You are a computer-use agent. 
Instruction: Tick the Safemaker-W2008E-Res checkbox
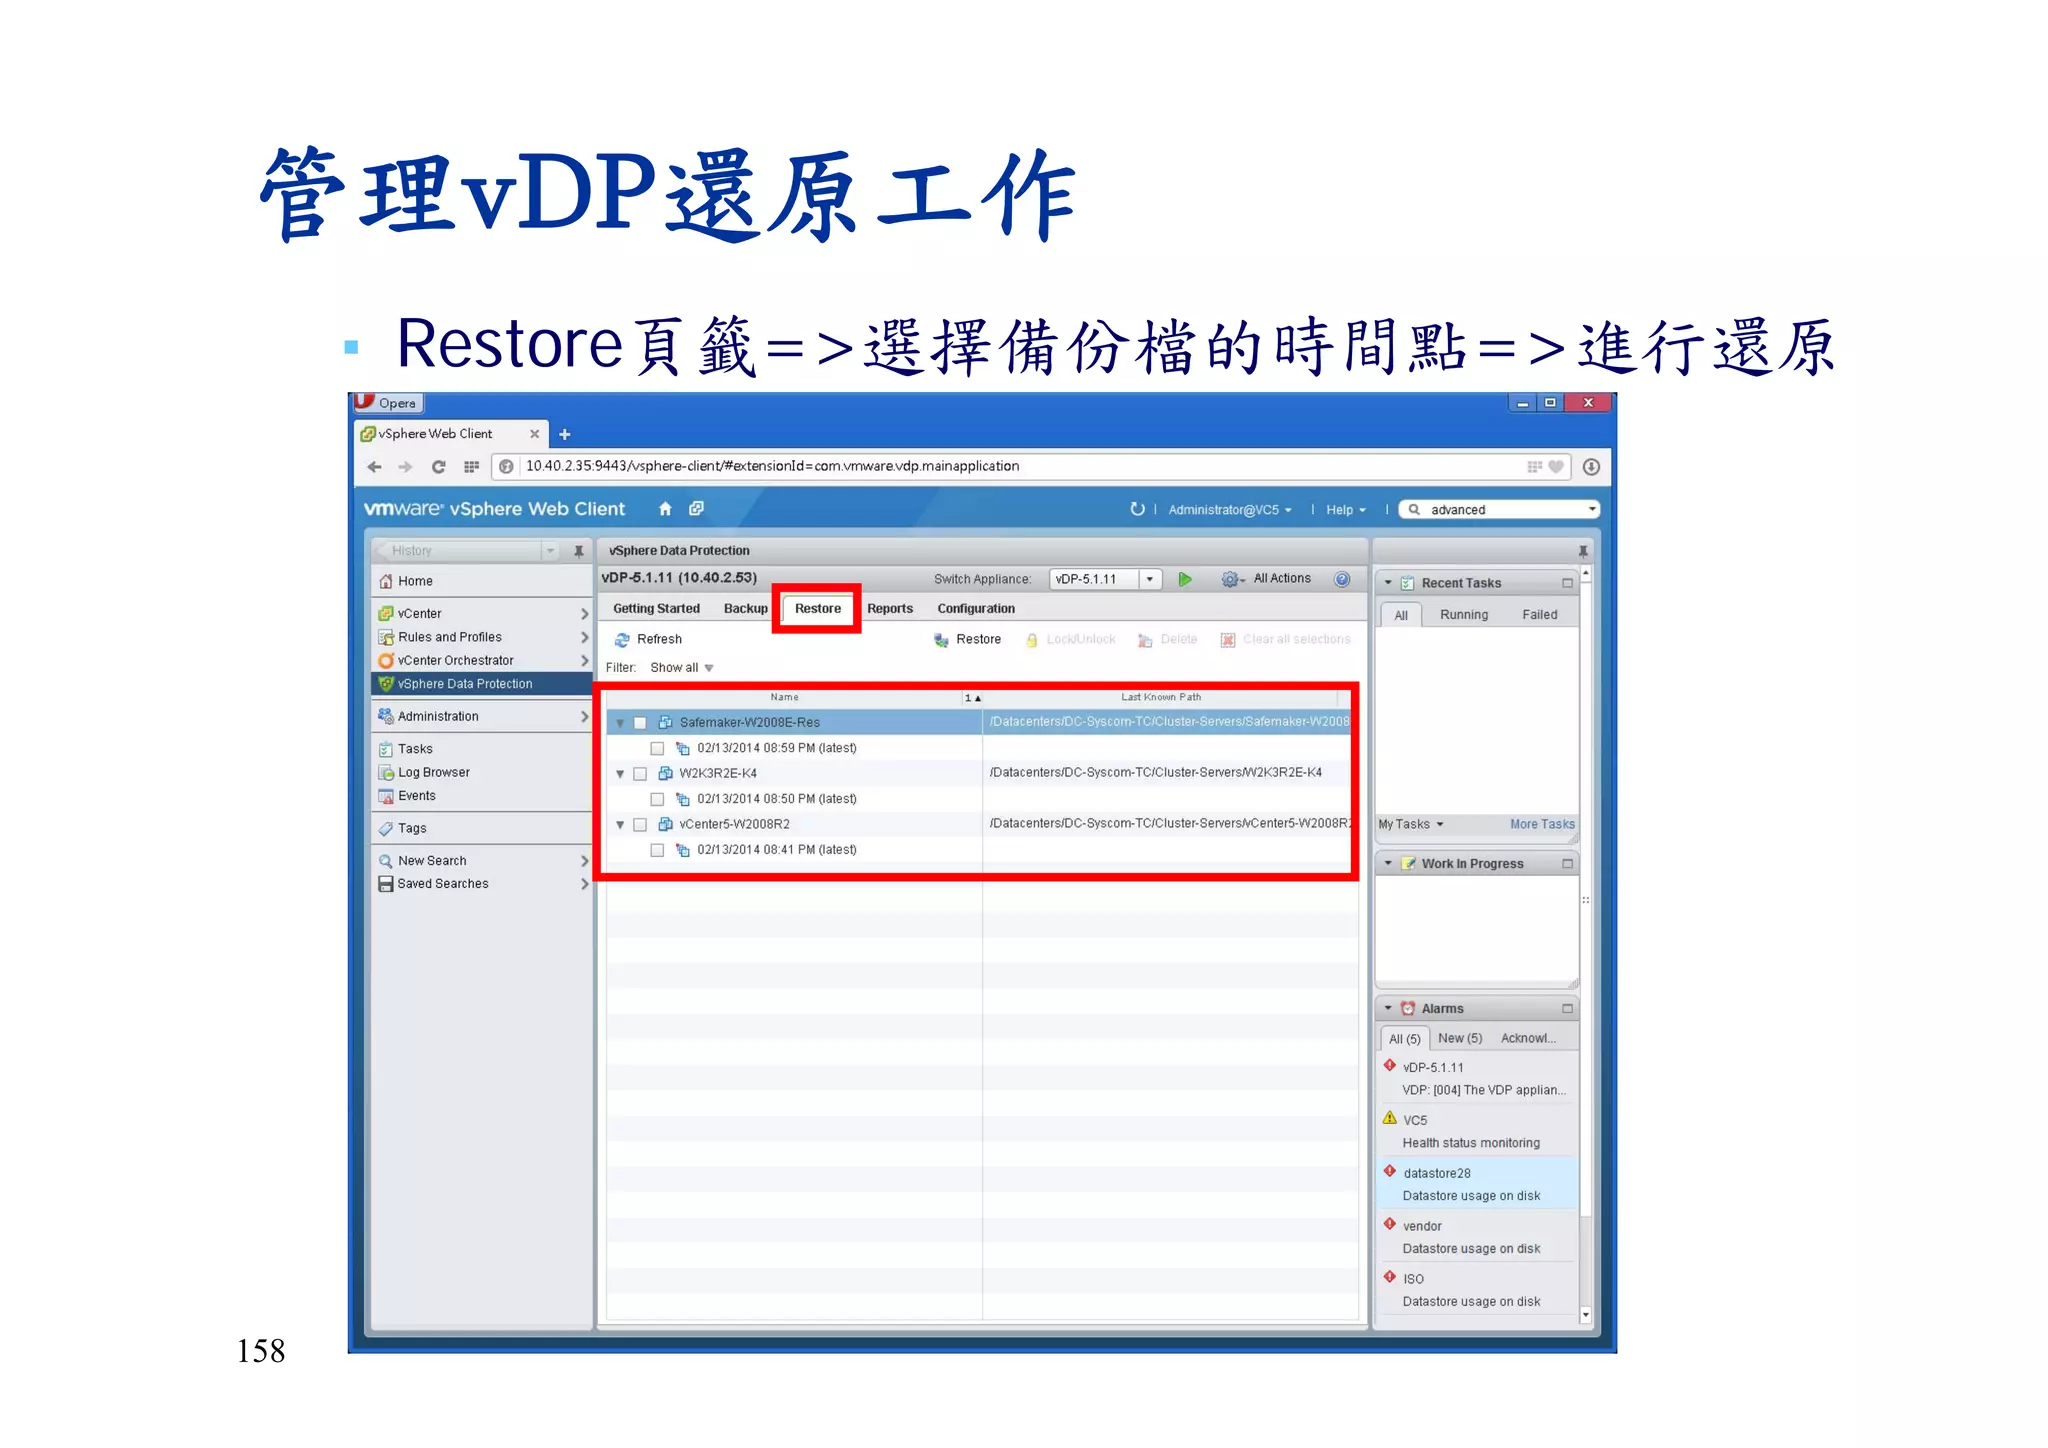tap(640, 723)
